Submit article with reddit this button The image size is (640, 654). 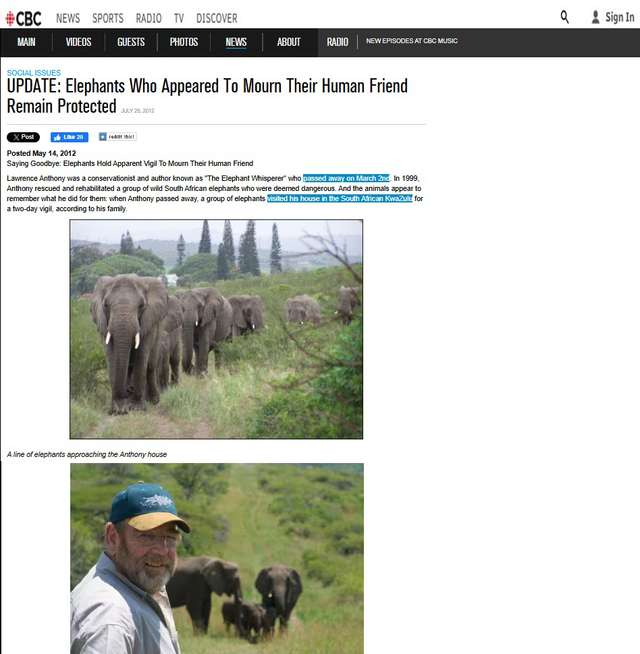click(118, 136)
